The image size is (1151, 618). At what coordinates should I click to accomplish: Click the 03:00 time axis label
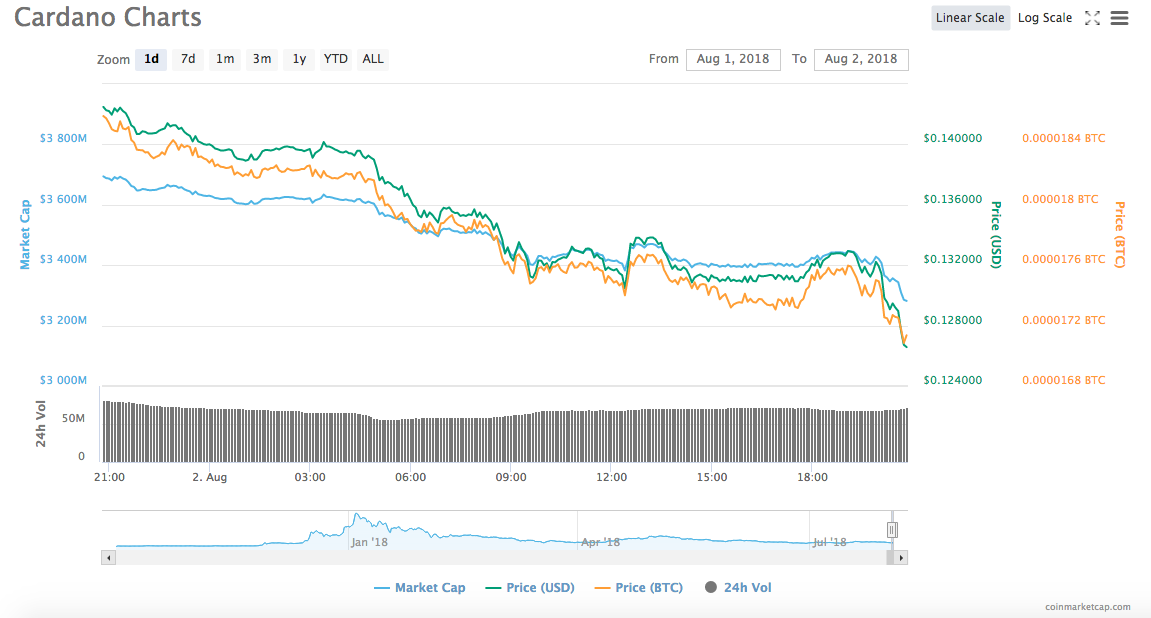[310, 477]
